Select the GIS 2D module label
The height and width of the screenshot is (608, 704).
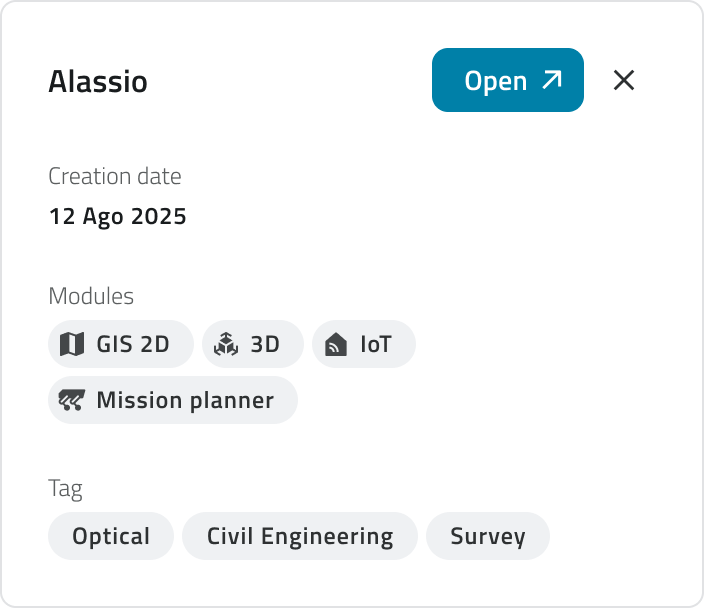(x=132, y=345)
